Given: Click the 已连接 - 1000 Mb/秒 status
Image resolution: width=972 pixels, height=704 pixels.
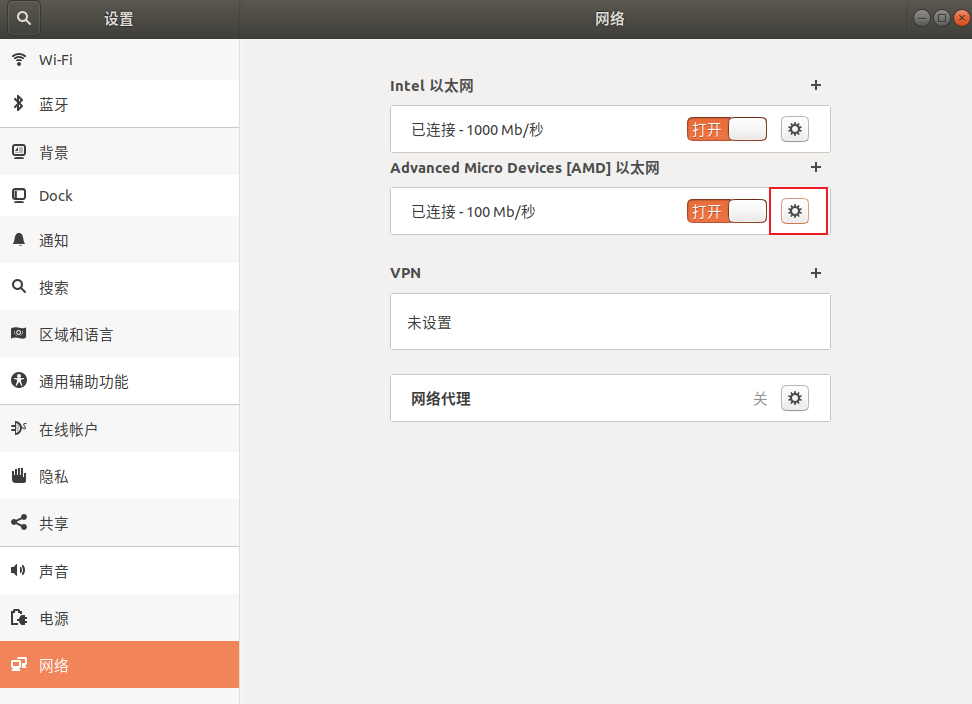Looking at the screenshot, I should 477,130.
